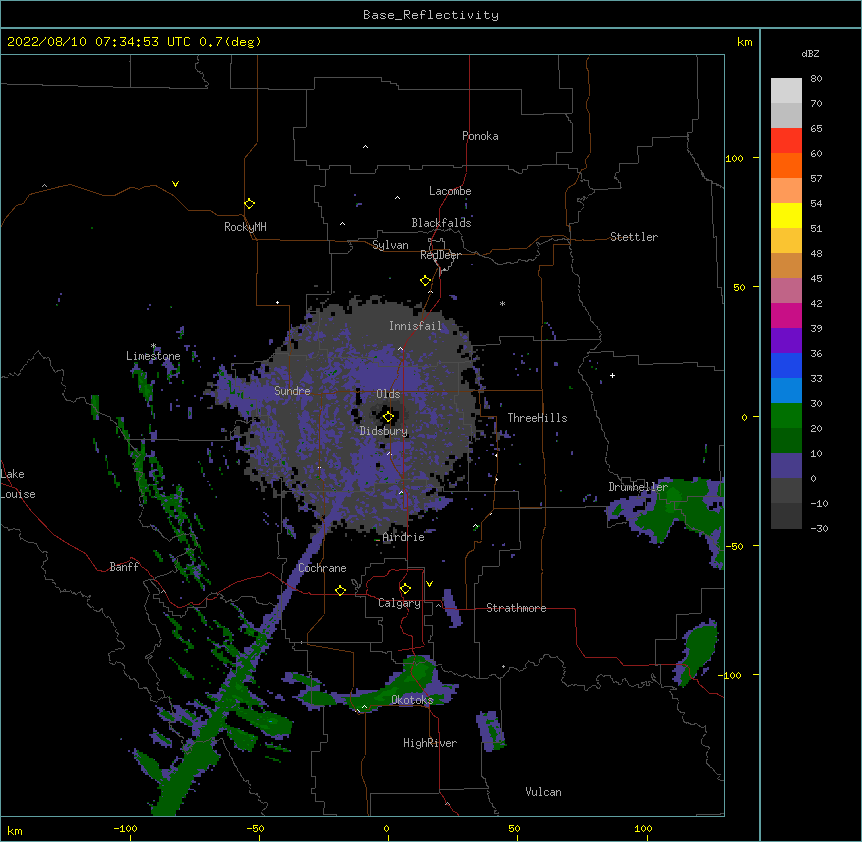Screen dimensions: 862x842
Task: Click the yellow diamond marker south of RedDeer
Action: (426, 281)
